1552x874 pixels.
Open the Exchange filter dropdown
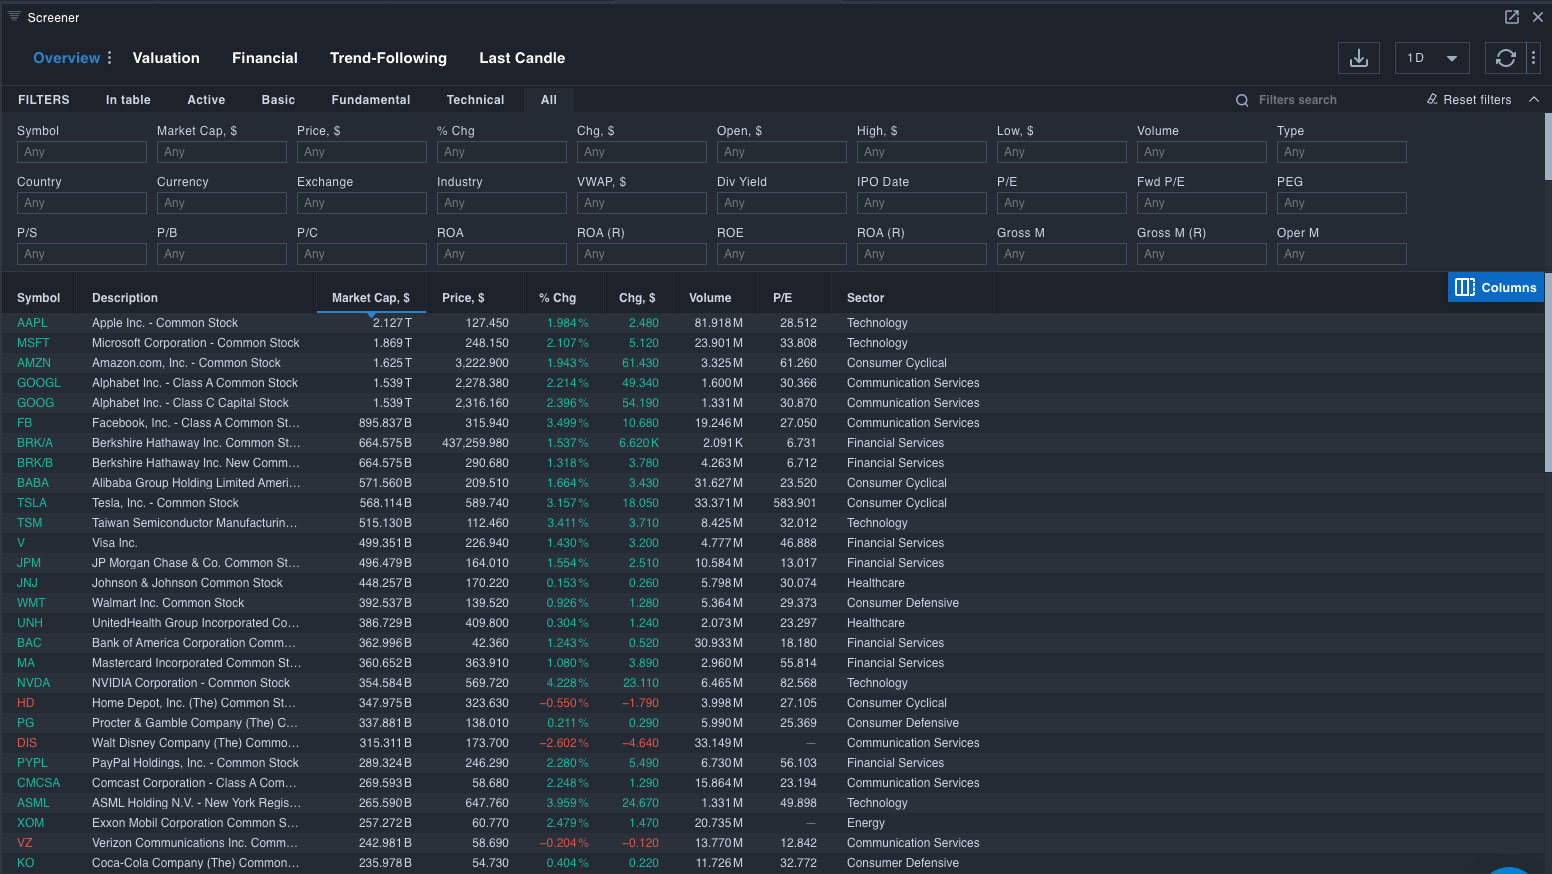pyautogui.click(x=361, y=203)
